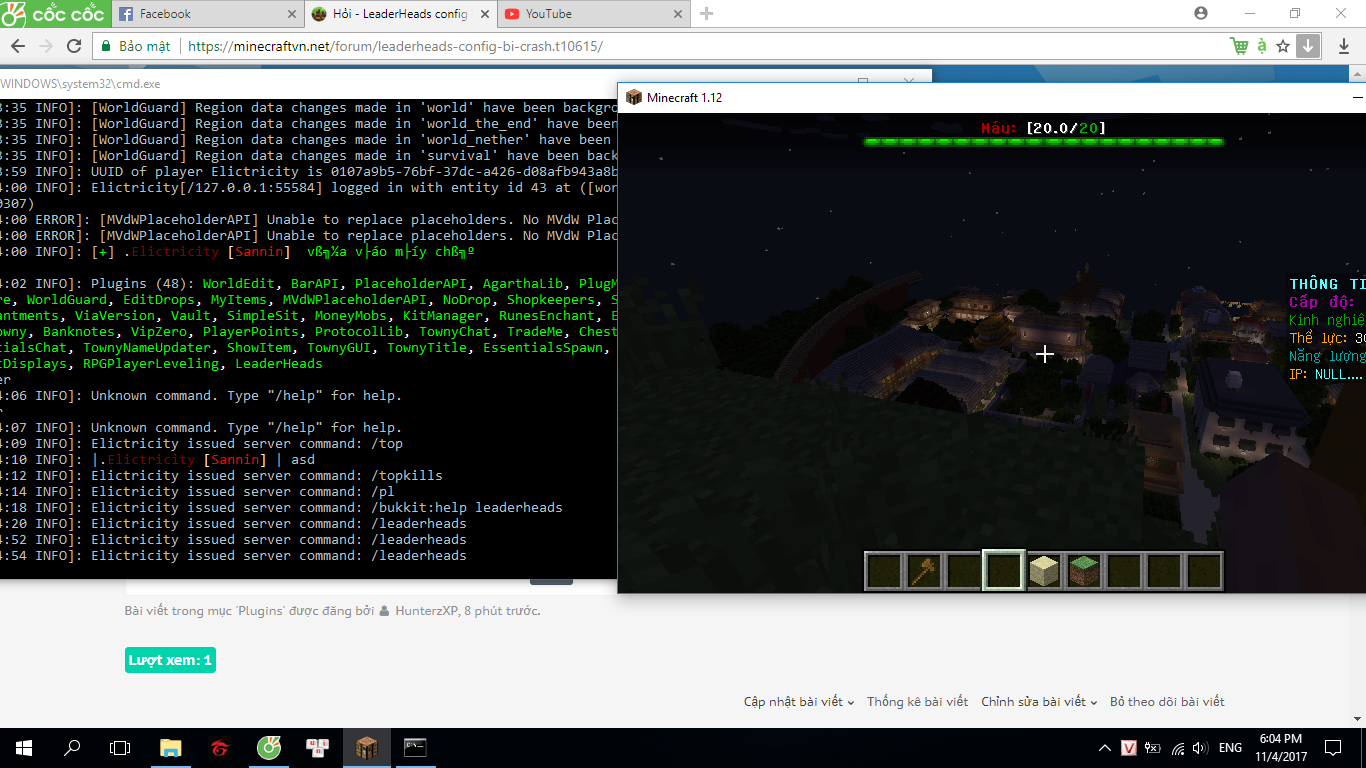Click the green padlock security icon
This screenshot has width=1366, height=768.
[106, 46]
